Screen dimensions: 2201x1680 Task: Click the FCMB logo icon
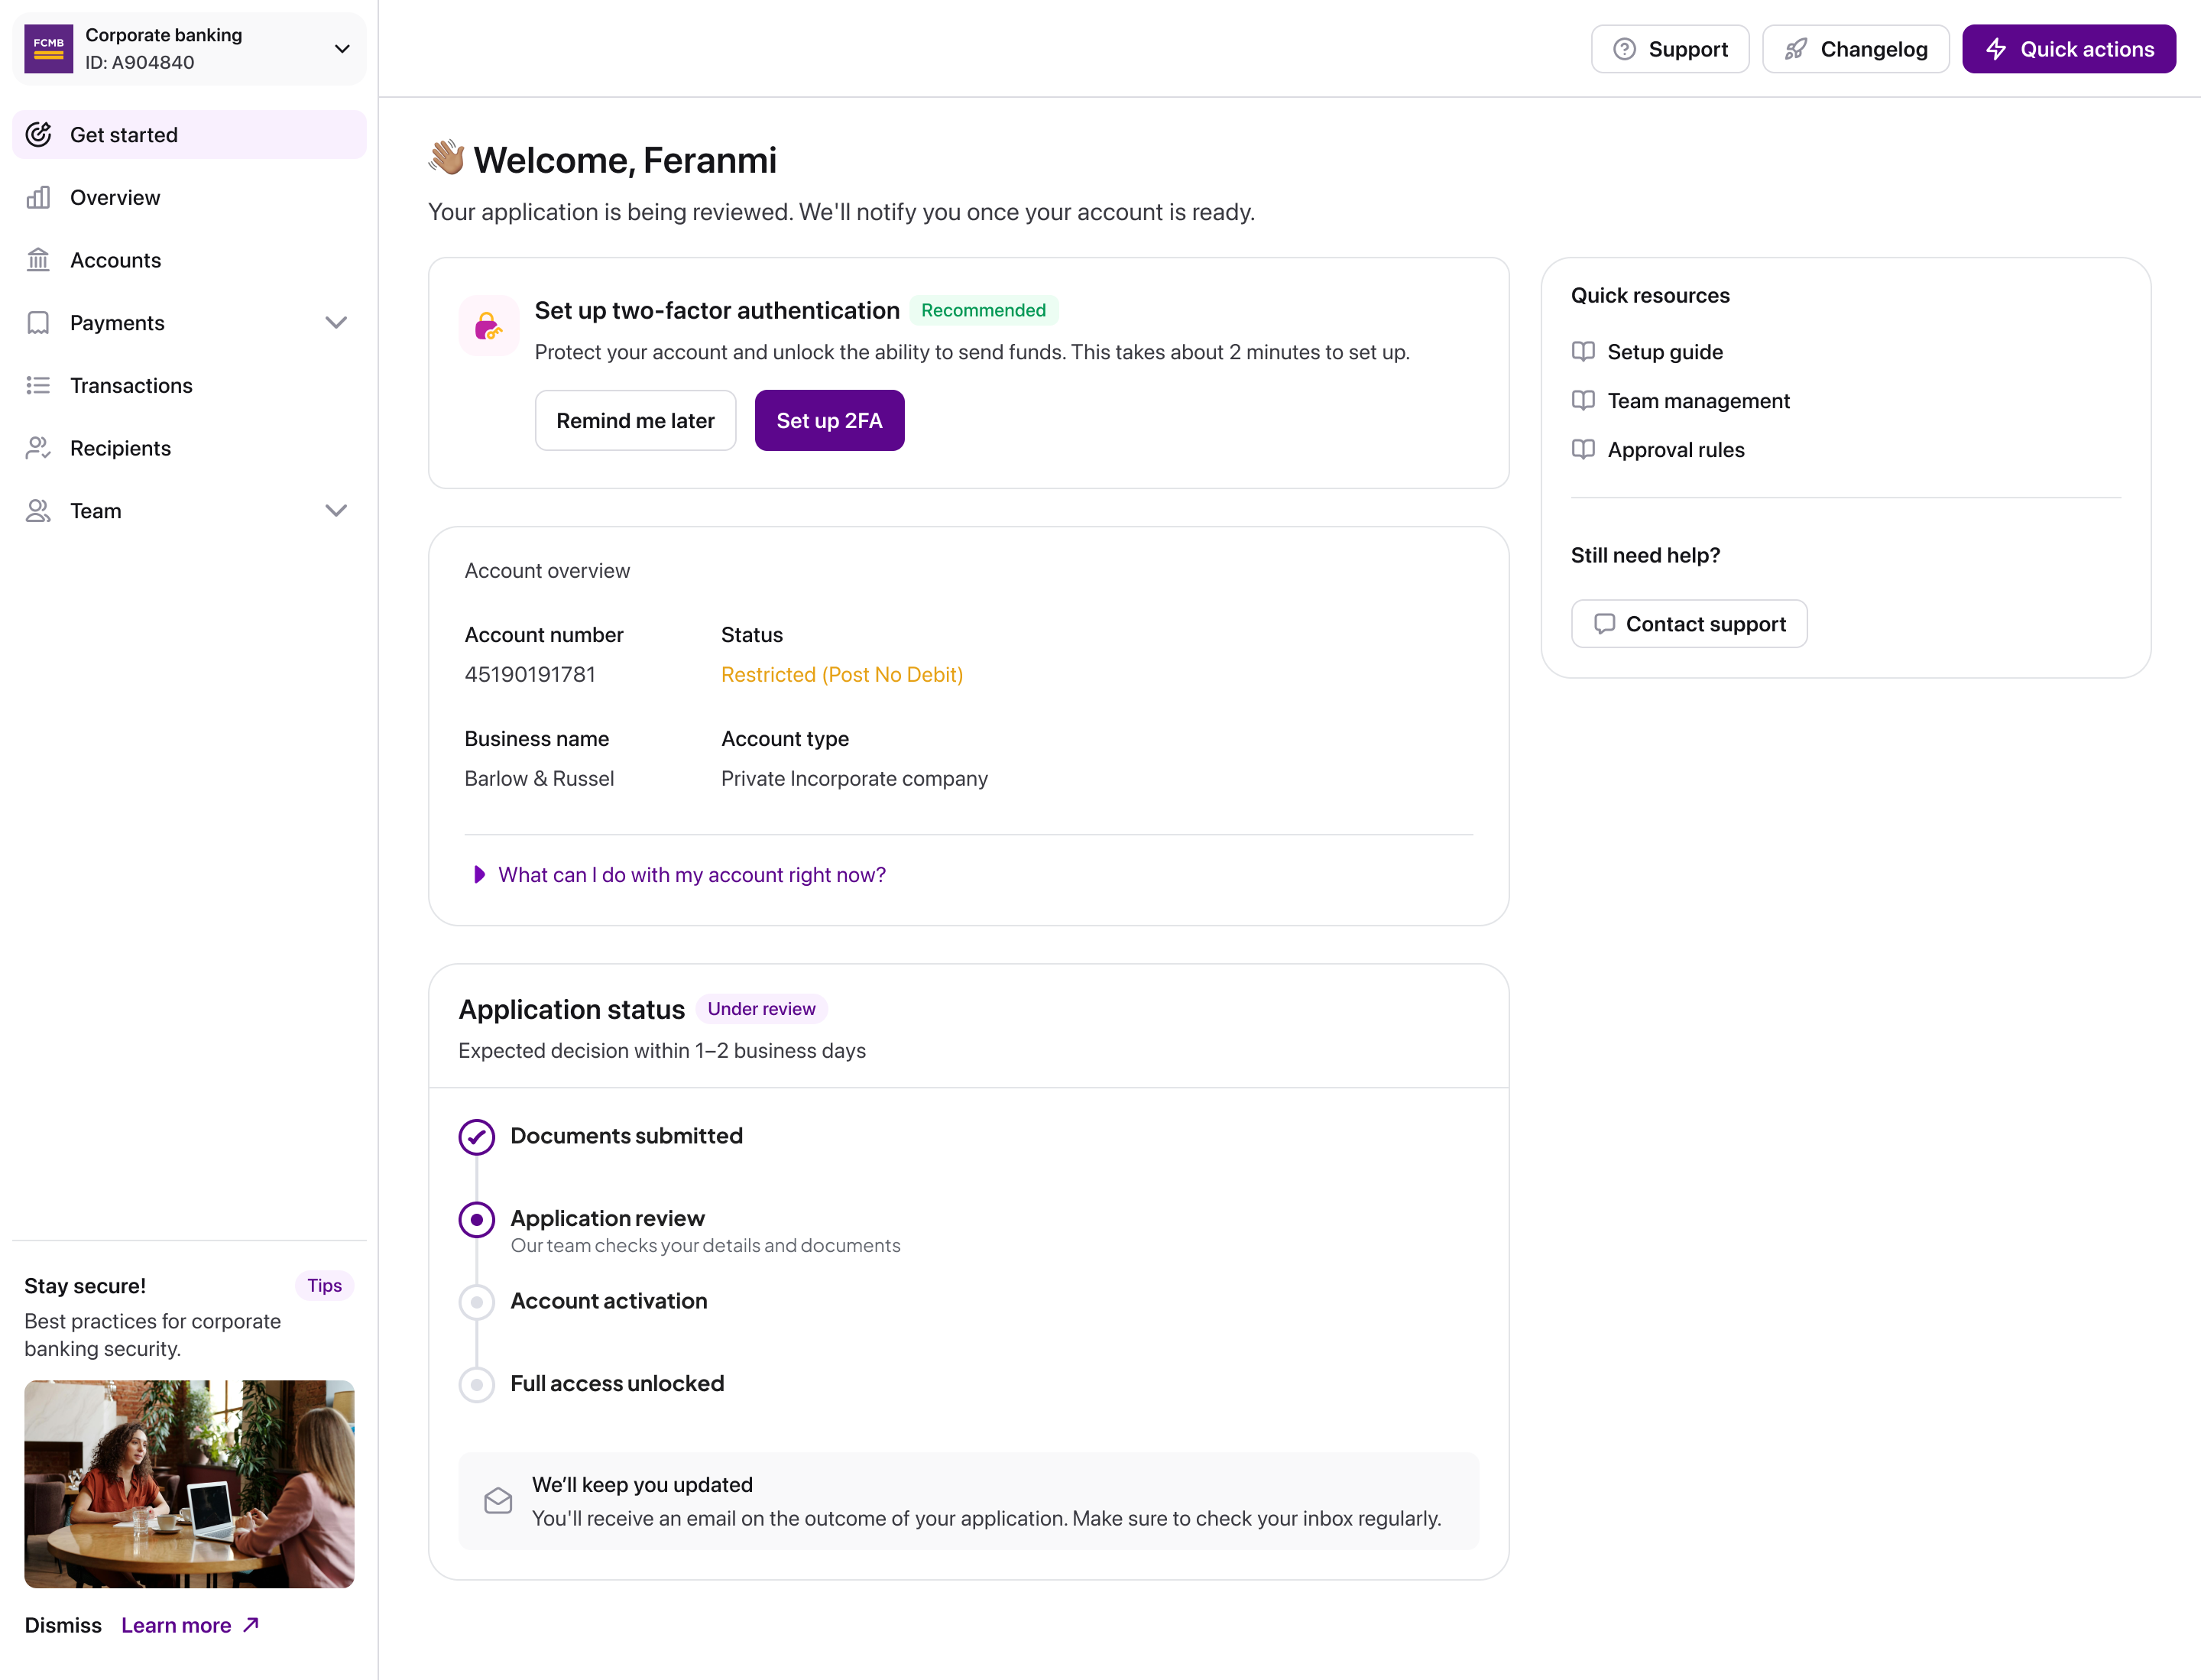48,48
